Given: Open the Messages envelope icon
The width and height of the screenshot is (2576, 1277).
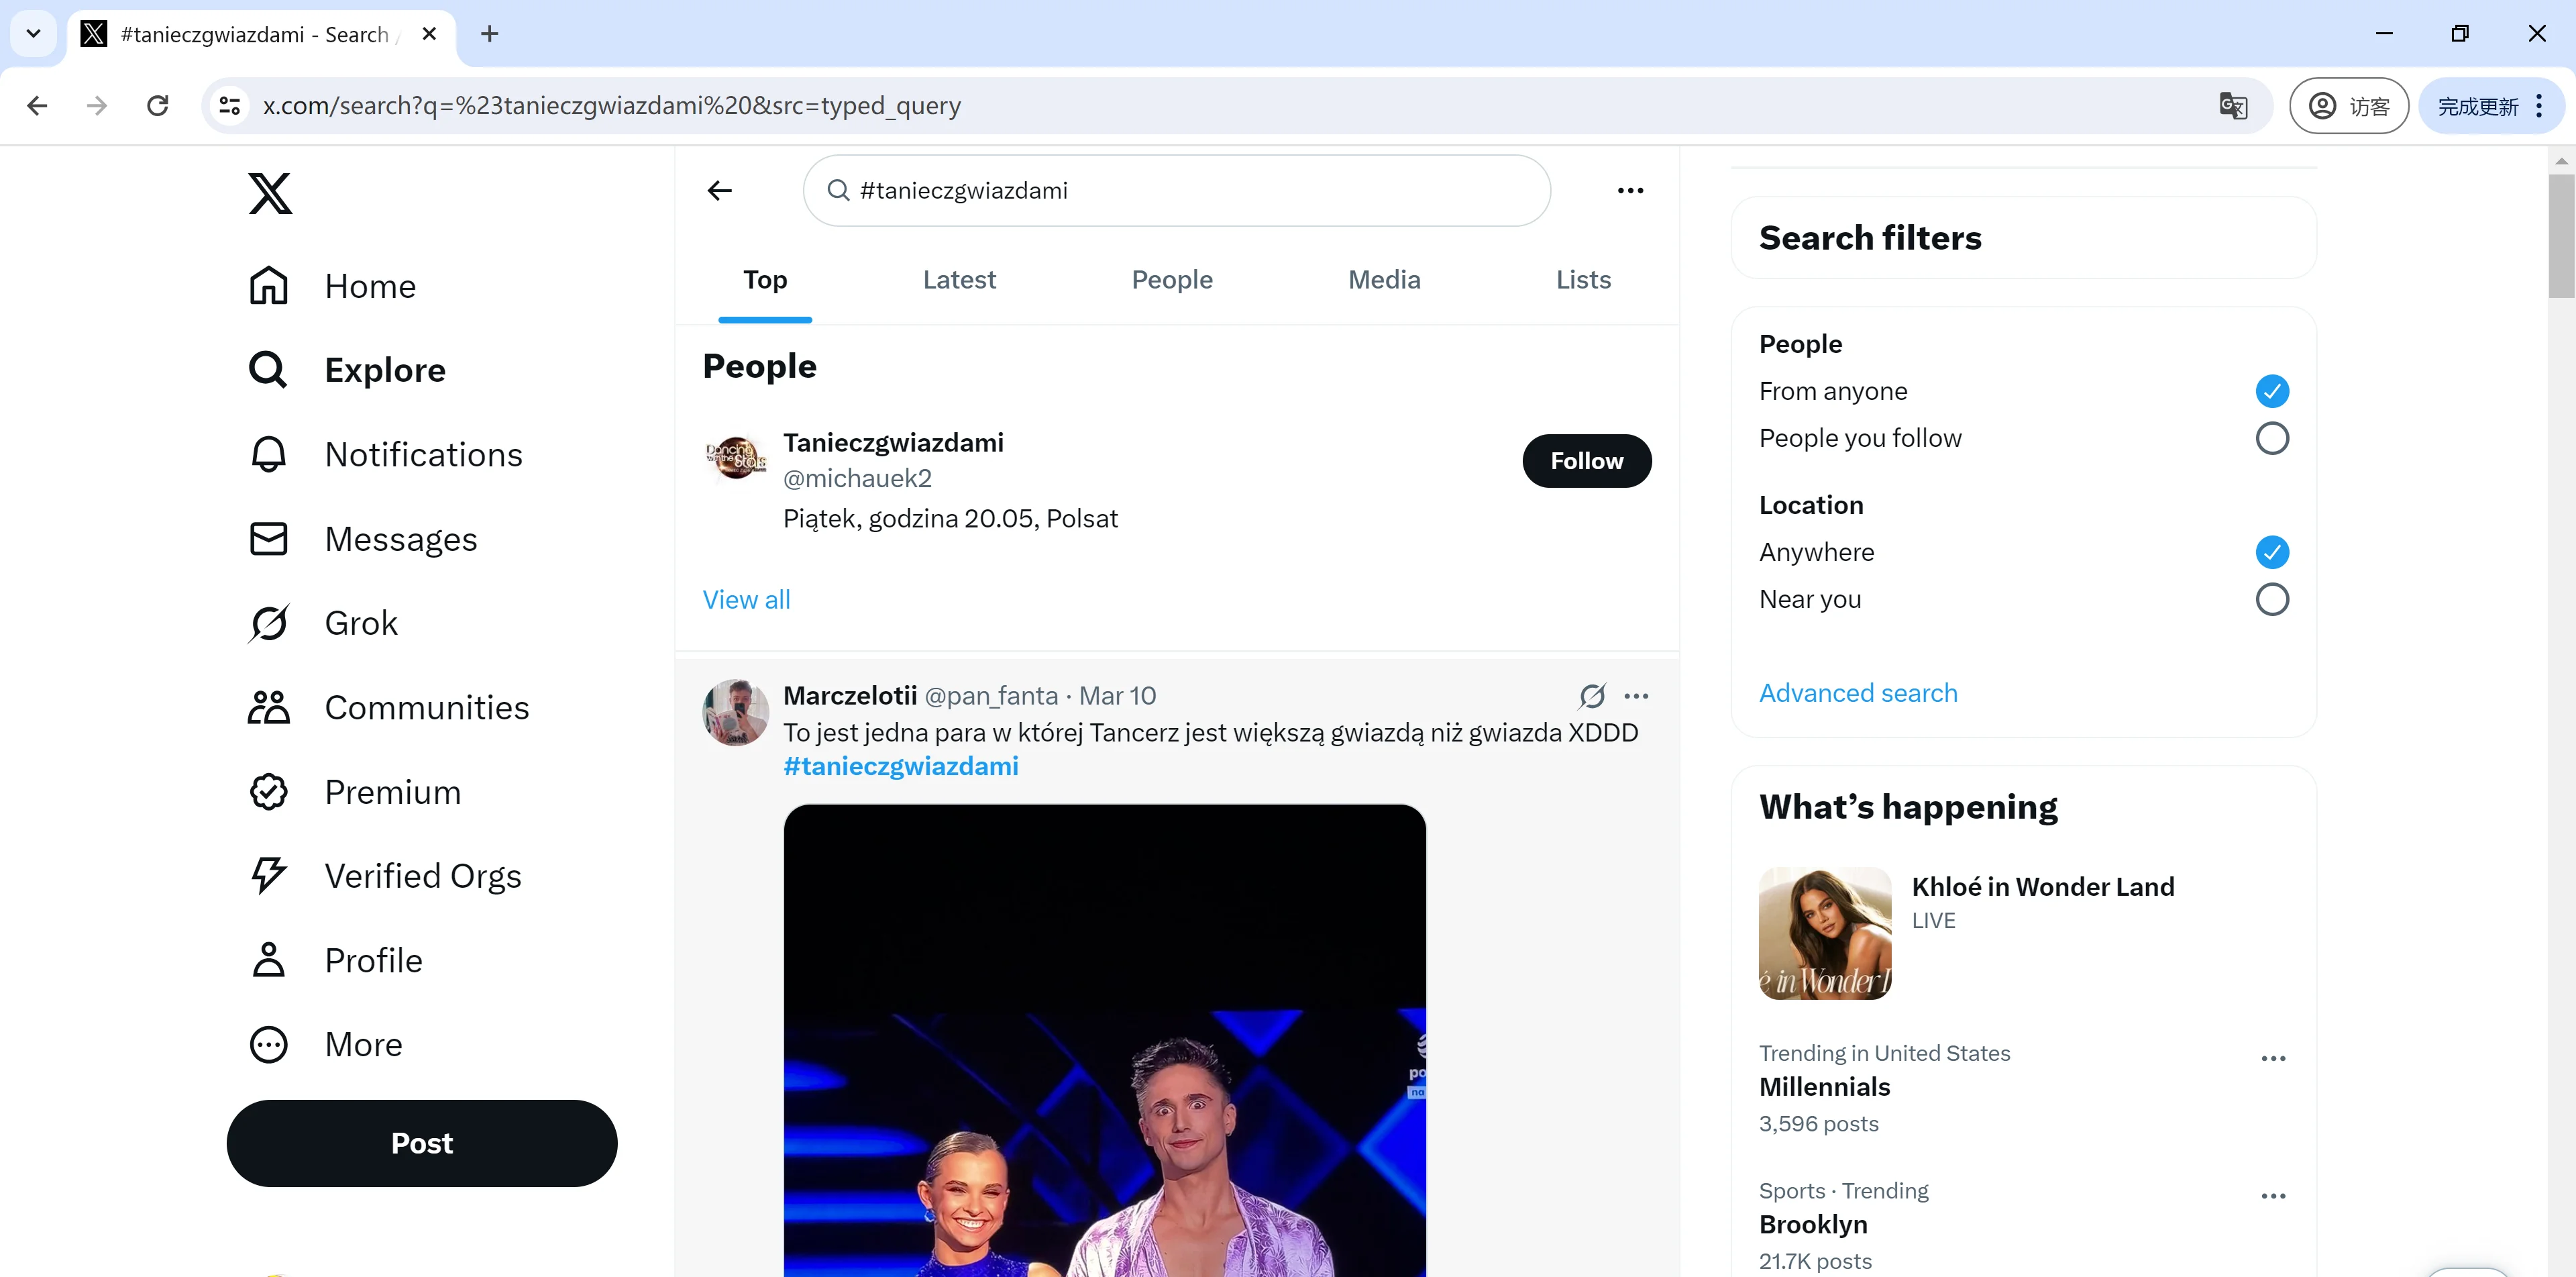Looking at the screenshot, I should pos(266,538).
